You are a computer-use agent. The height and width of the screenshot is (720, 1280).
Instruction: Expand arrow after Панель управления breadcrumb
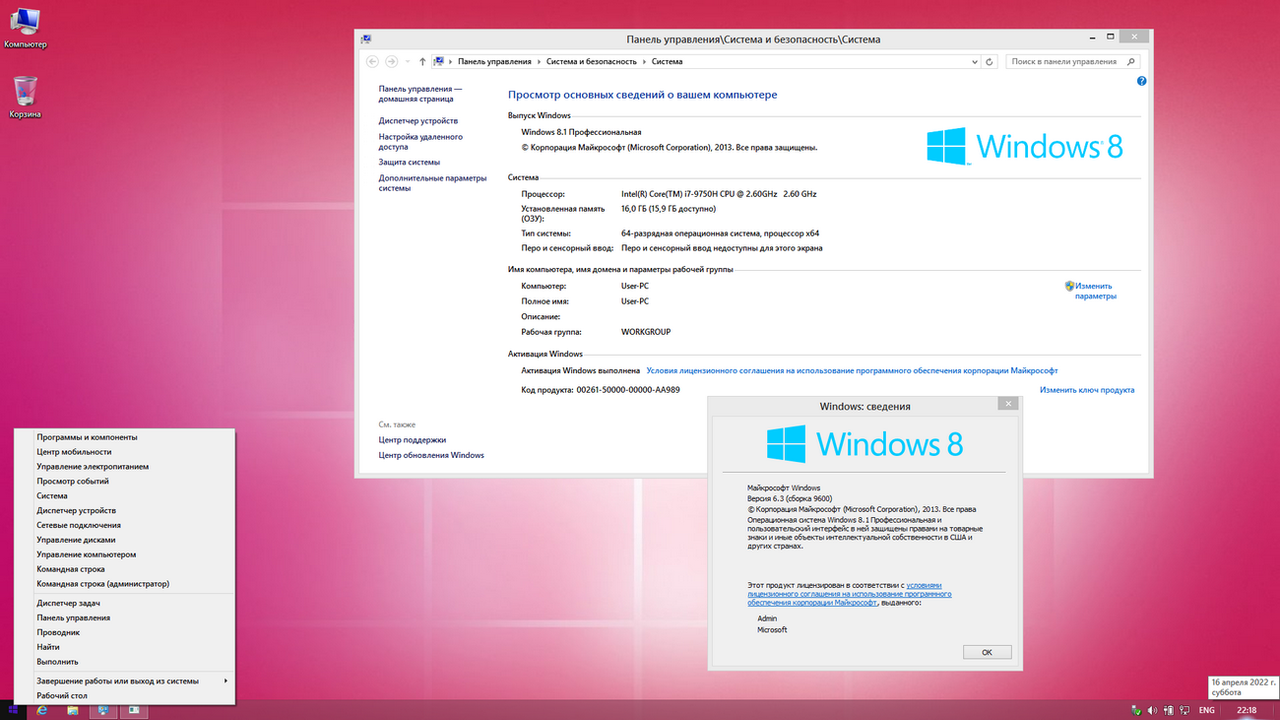(539, 61)
